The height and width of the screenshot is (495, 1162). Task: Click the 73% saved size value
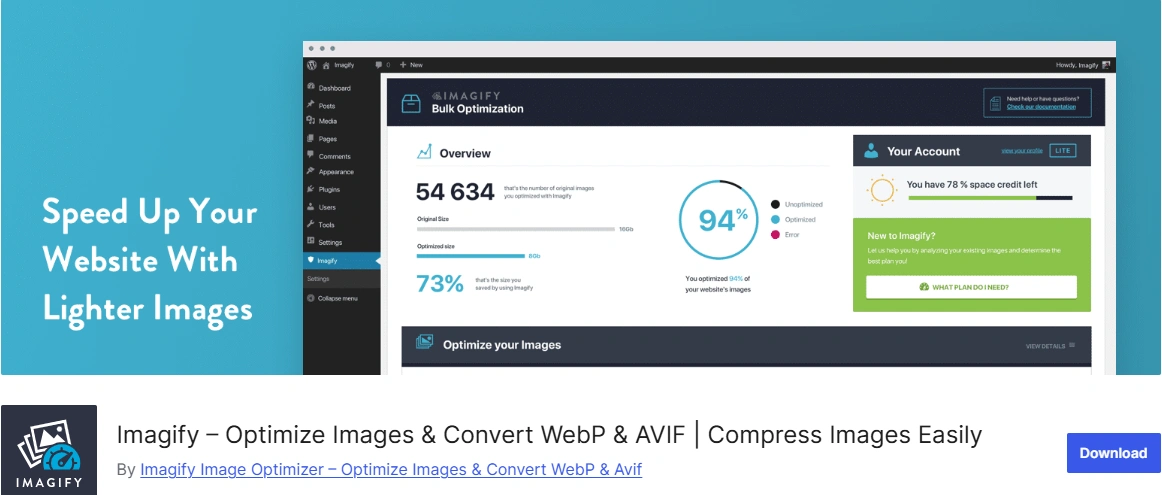pyautogui.click(x=439, y=284)
